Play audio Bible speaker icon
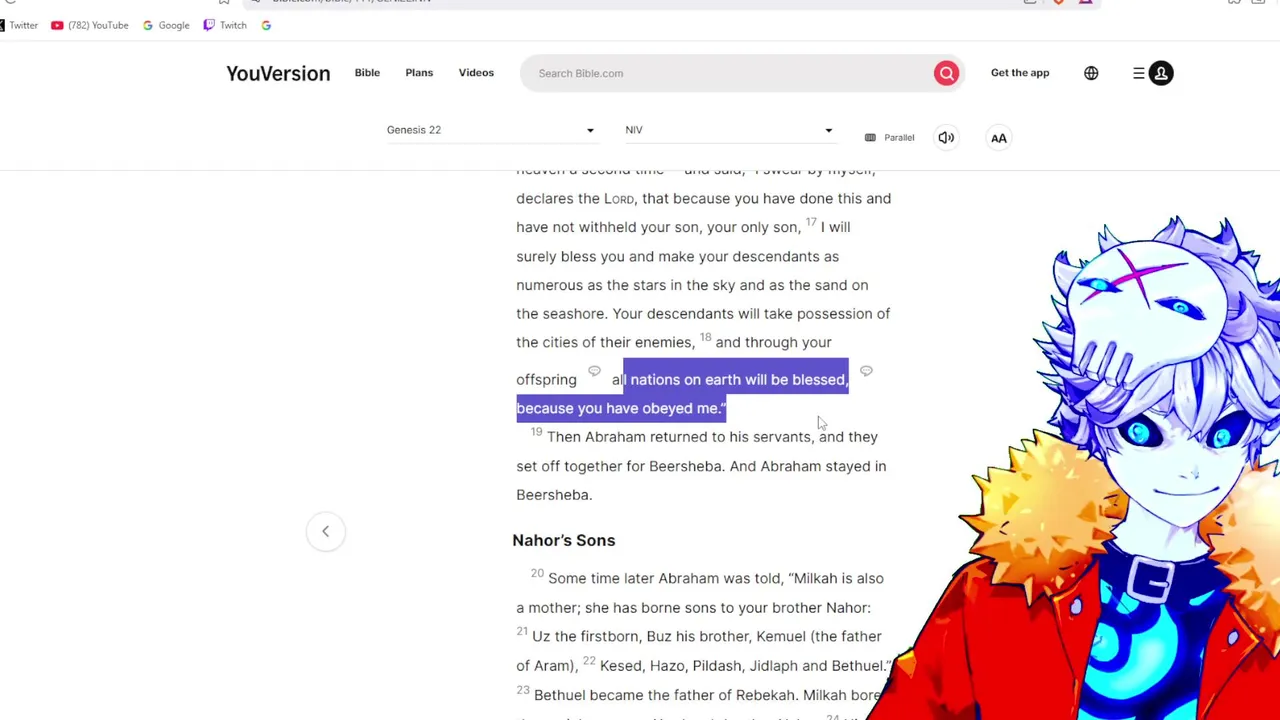Image resolution: width=1280 pixels, height=720 pixels. pos(946,137)
